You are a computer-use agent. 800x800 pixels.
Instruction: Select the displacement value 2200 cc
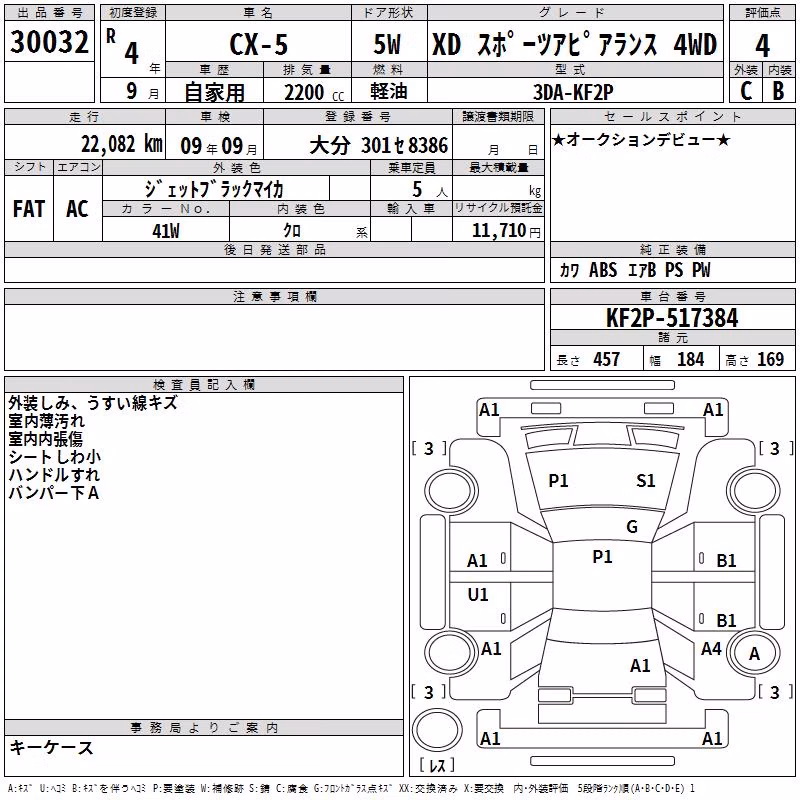[314, 92]
